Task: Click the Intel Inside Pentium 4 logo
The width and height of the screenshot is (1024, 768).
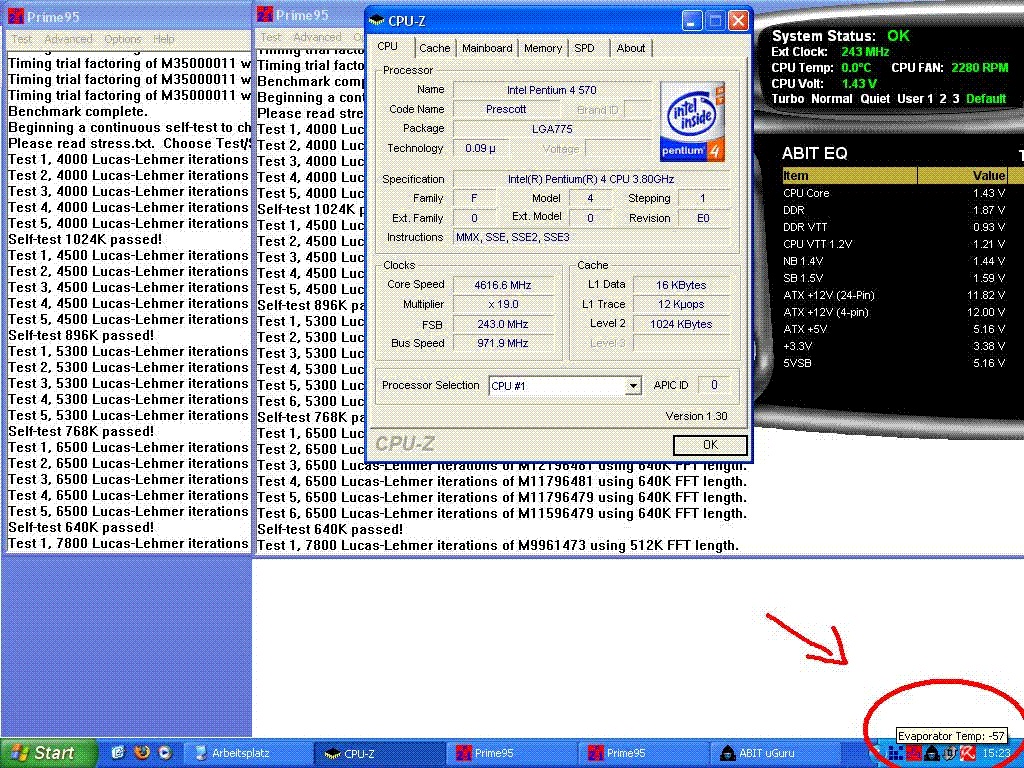Action: coord(692,121)
